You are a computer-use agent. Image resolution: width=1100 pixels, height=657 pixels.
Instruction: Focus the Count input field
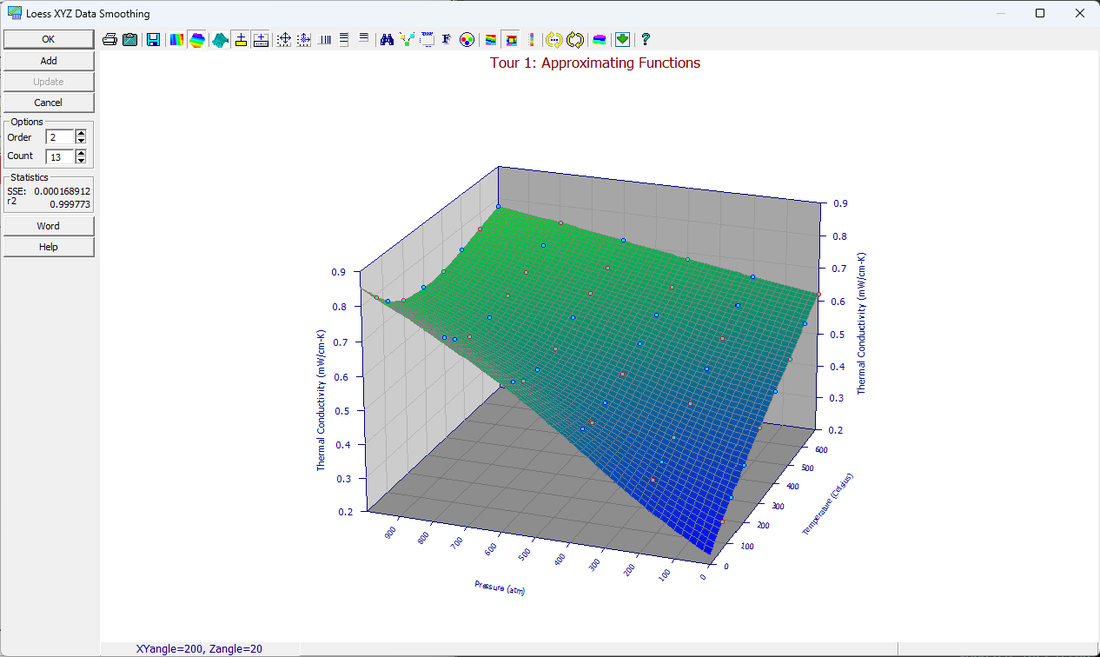click(60, 157)
